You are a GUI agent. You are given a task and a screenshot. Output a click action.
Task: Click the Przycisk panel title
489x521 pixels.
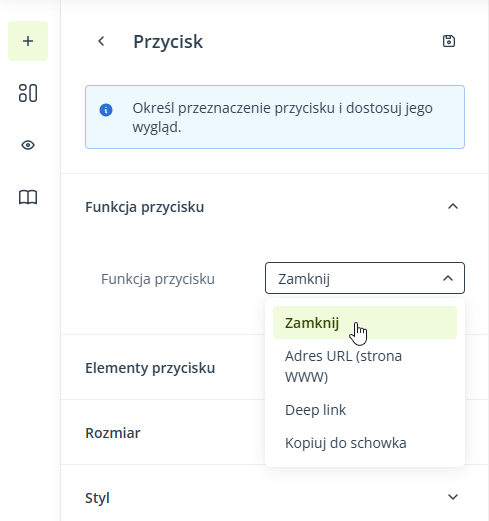click(168, 42)
